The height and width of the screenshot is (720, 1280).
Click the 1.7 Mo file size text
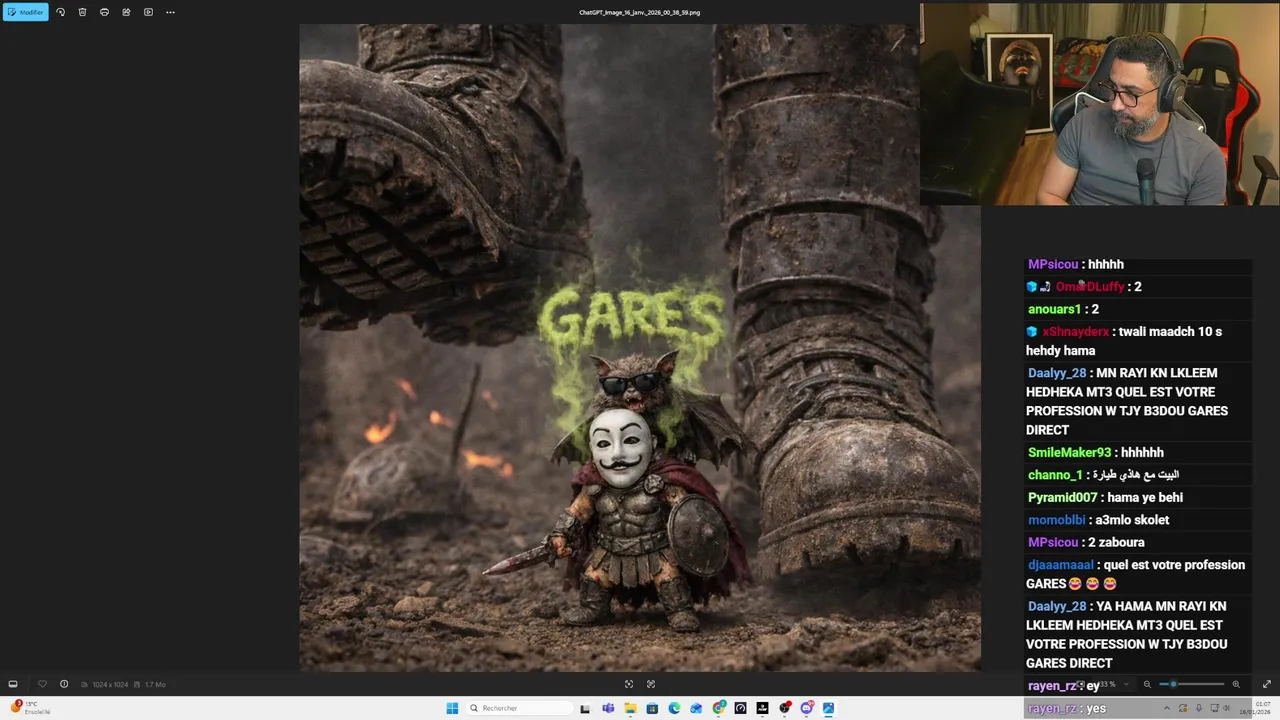click(x=155, y=685)
